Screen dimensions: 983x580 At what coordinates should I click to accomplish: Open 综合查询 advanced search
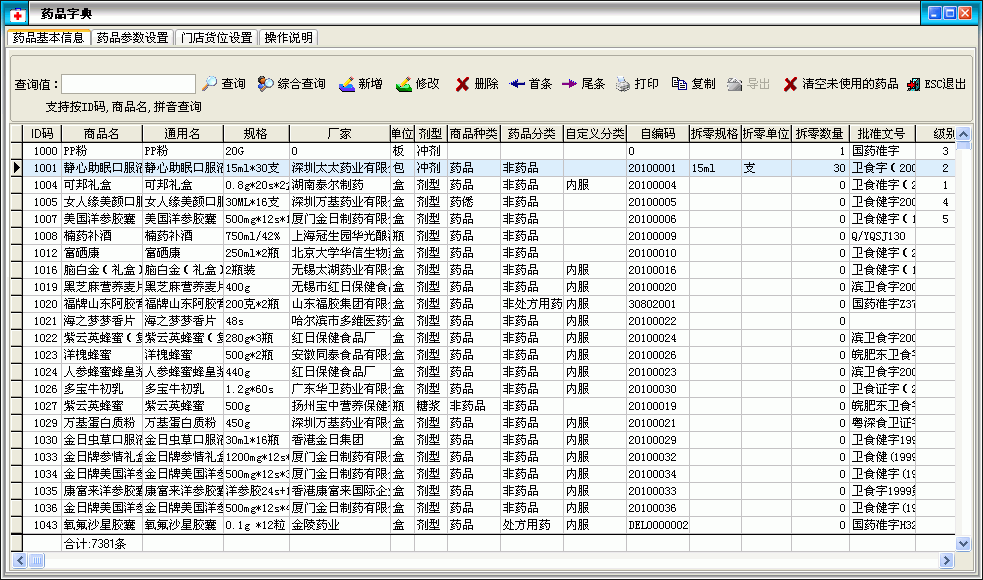tap(292, 84)
